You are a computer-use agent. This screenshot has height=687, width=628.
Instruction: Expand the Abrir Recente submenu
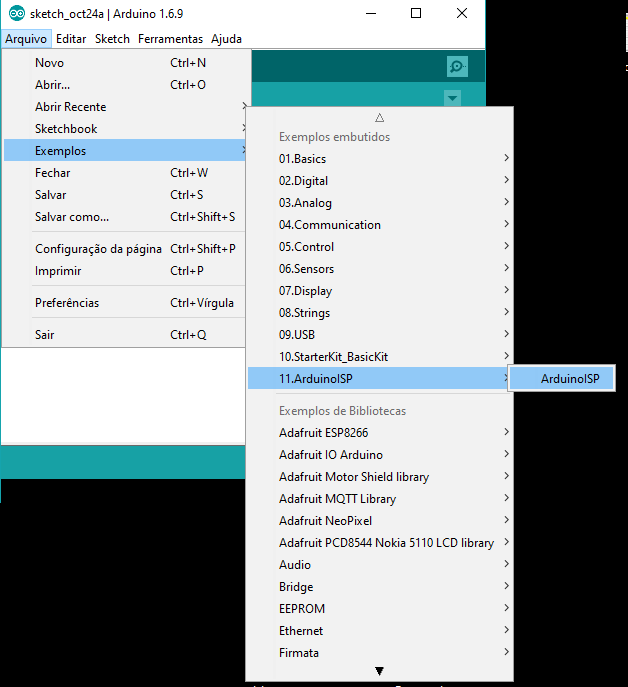124,106
